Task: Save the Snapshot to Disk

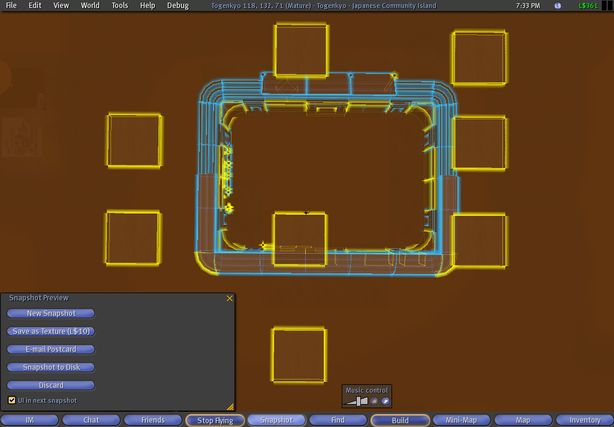Action: (x=50, y=367)
